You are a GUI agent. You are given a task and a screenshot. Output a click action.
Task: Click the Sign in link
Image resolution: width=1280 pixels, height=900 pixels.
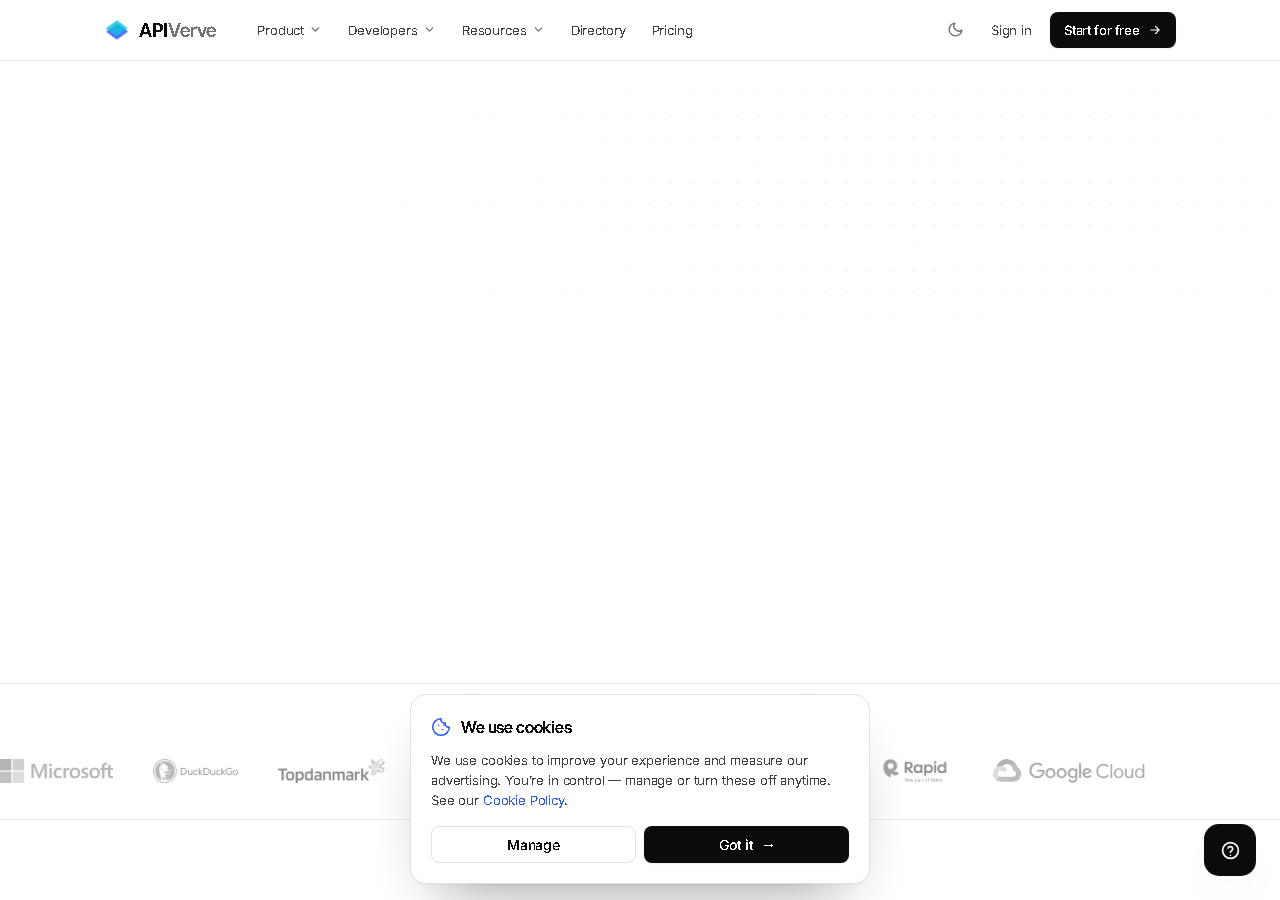pos(1011,30)
